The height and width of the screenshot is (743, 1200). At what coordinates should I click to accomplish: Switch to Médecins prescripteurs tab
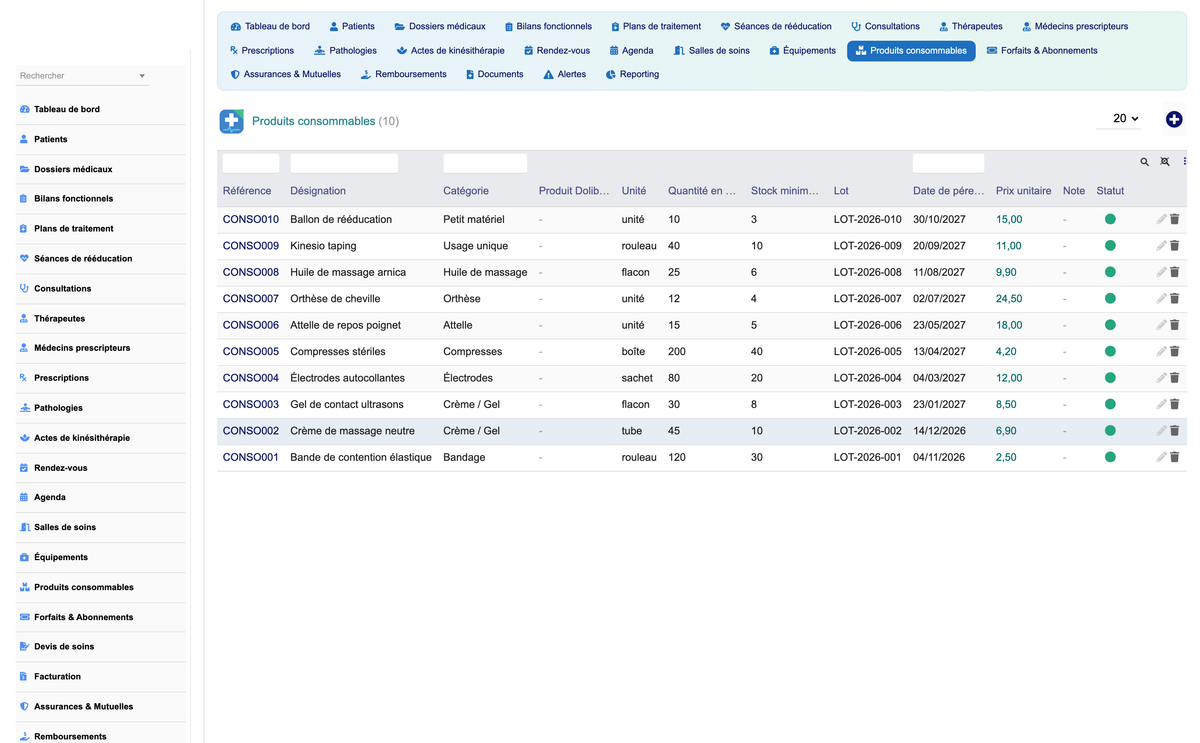point(1075,26)
